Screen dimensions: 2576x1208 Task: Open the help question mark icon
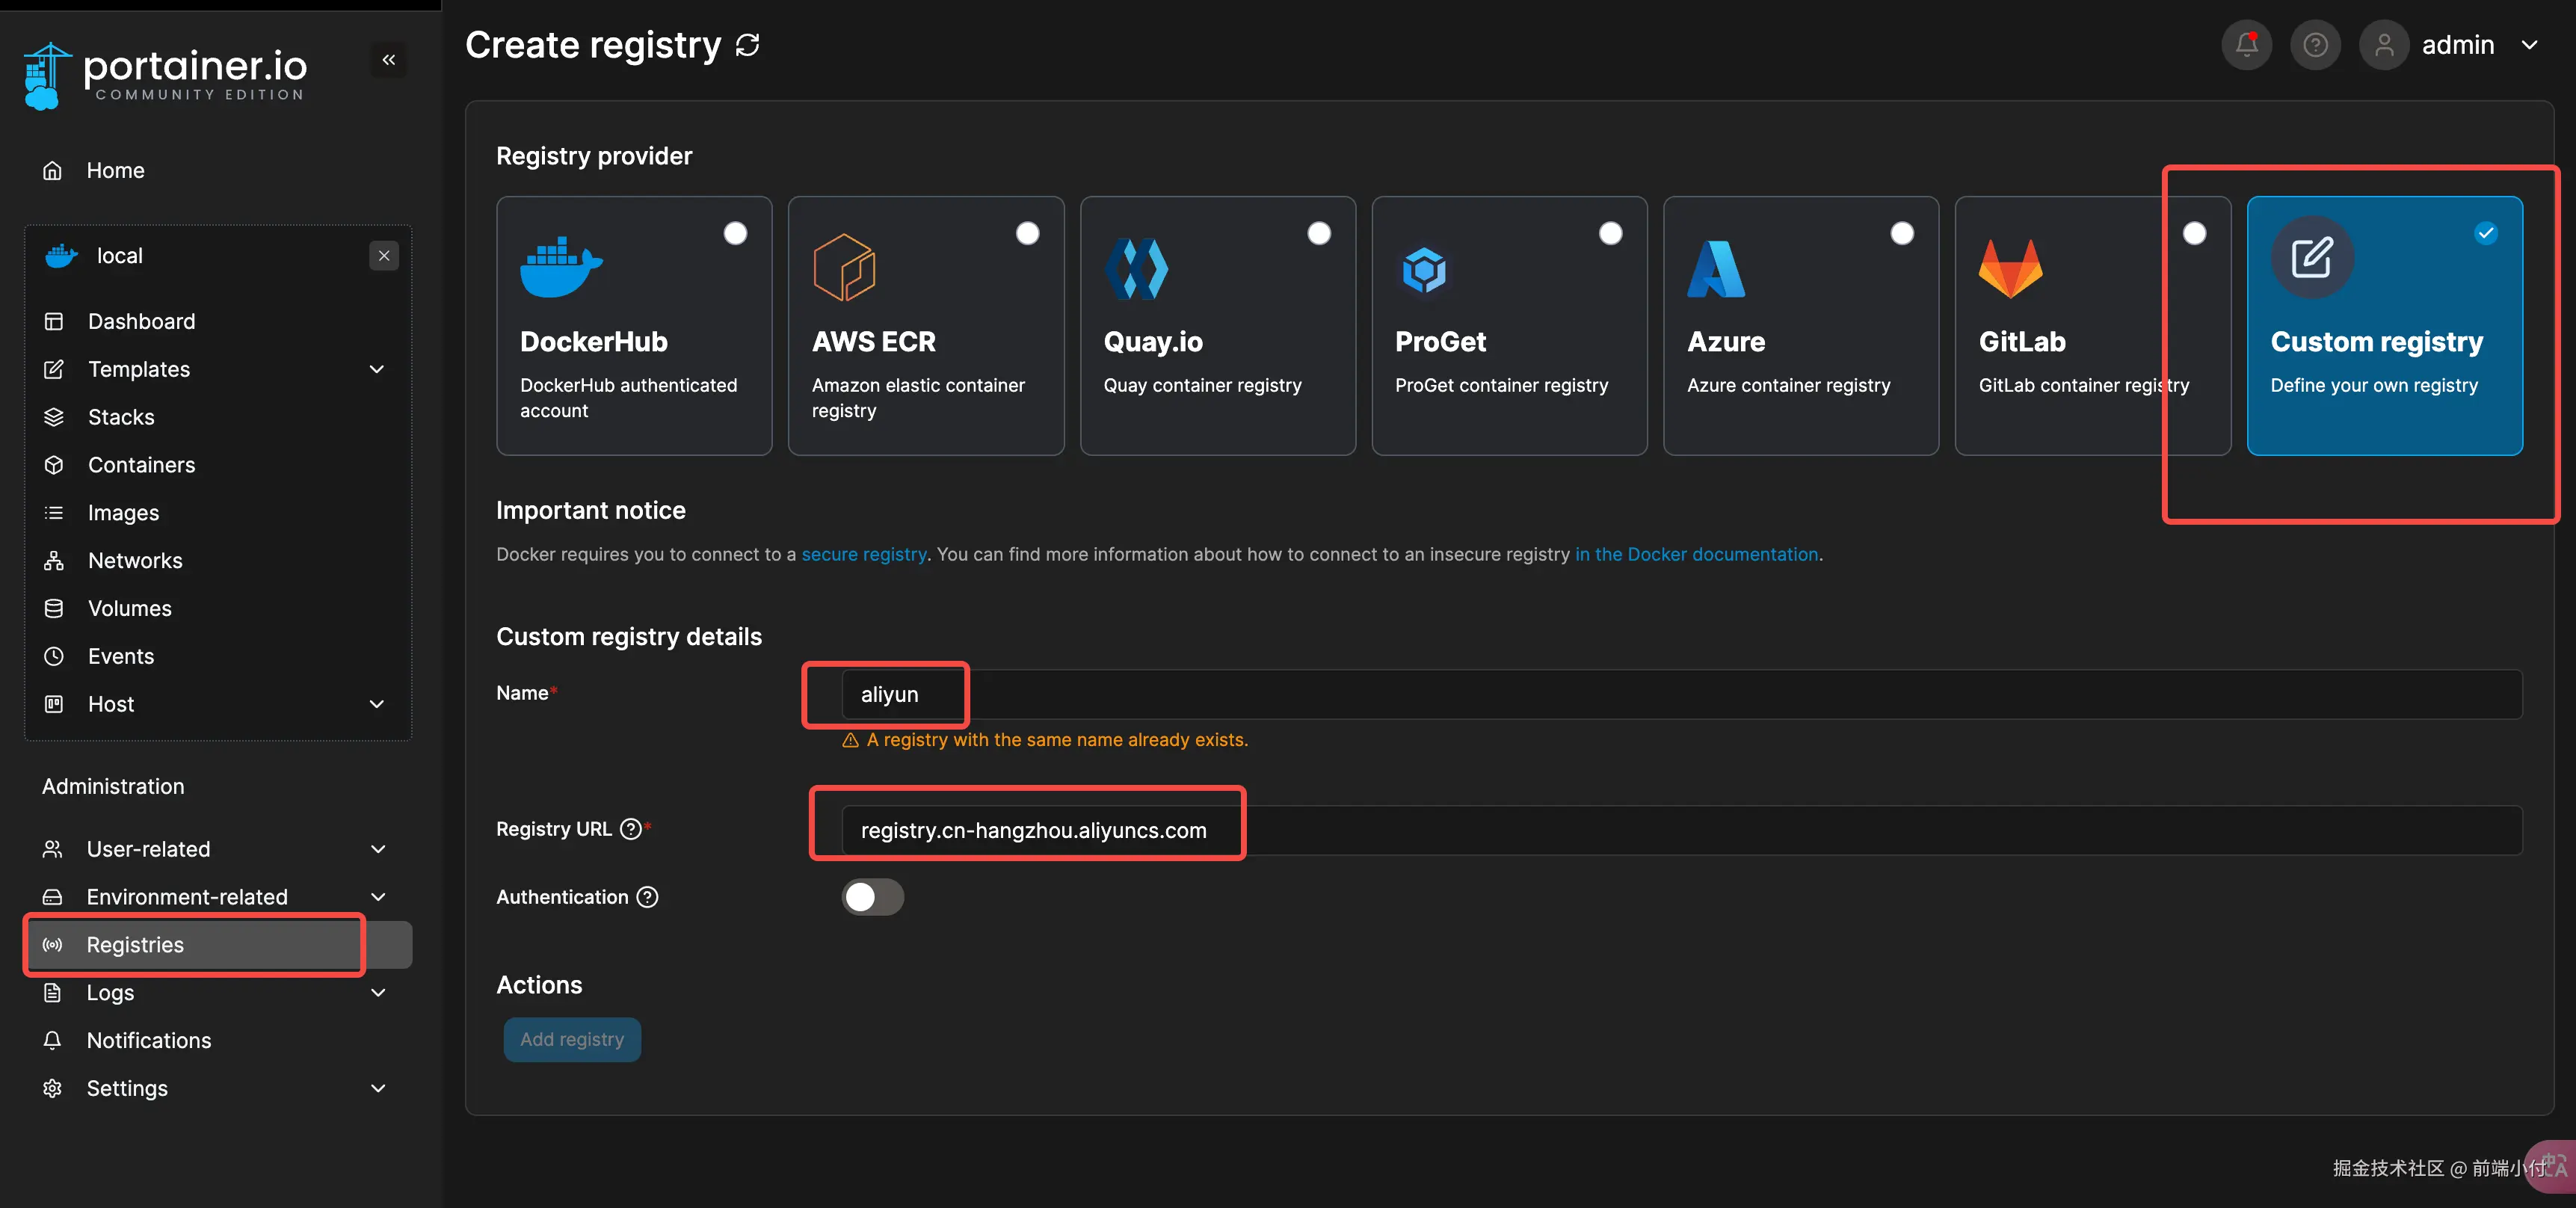pos(2315,45)
